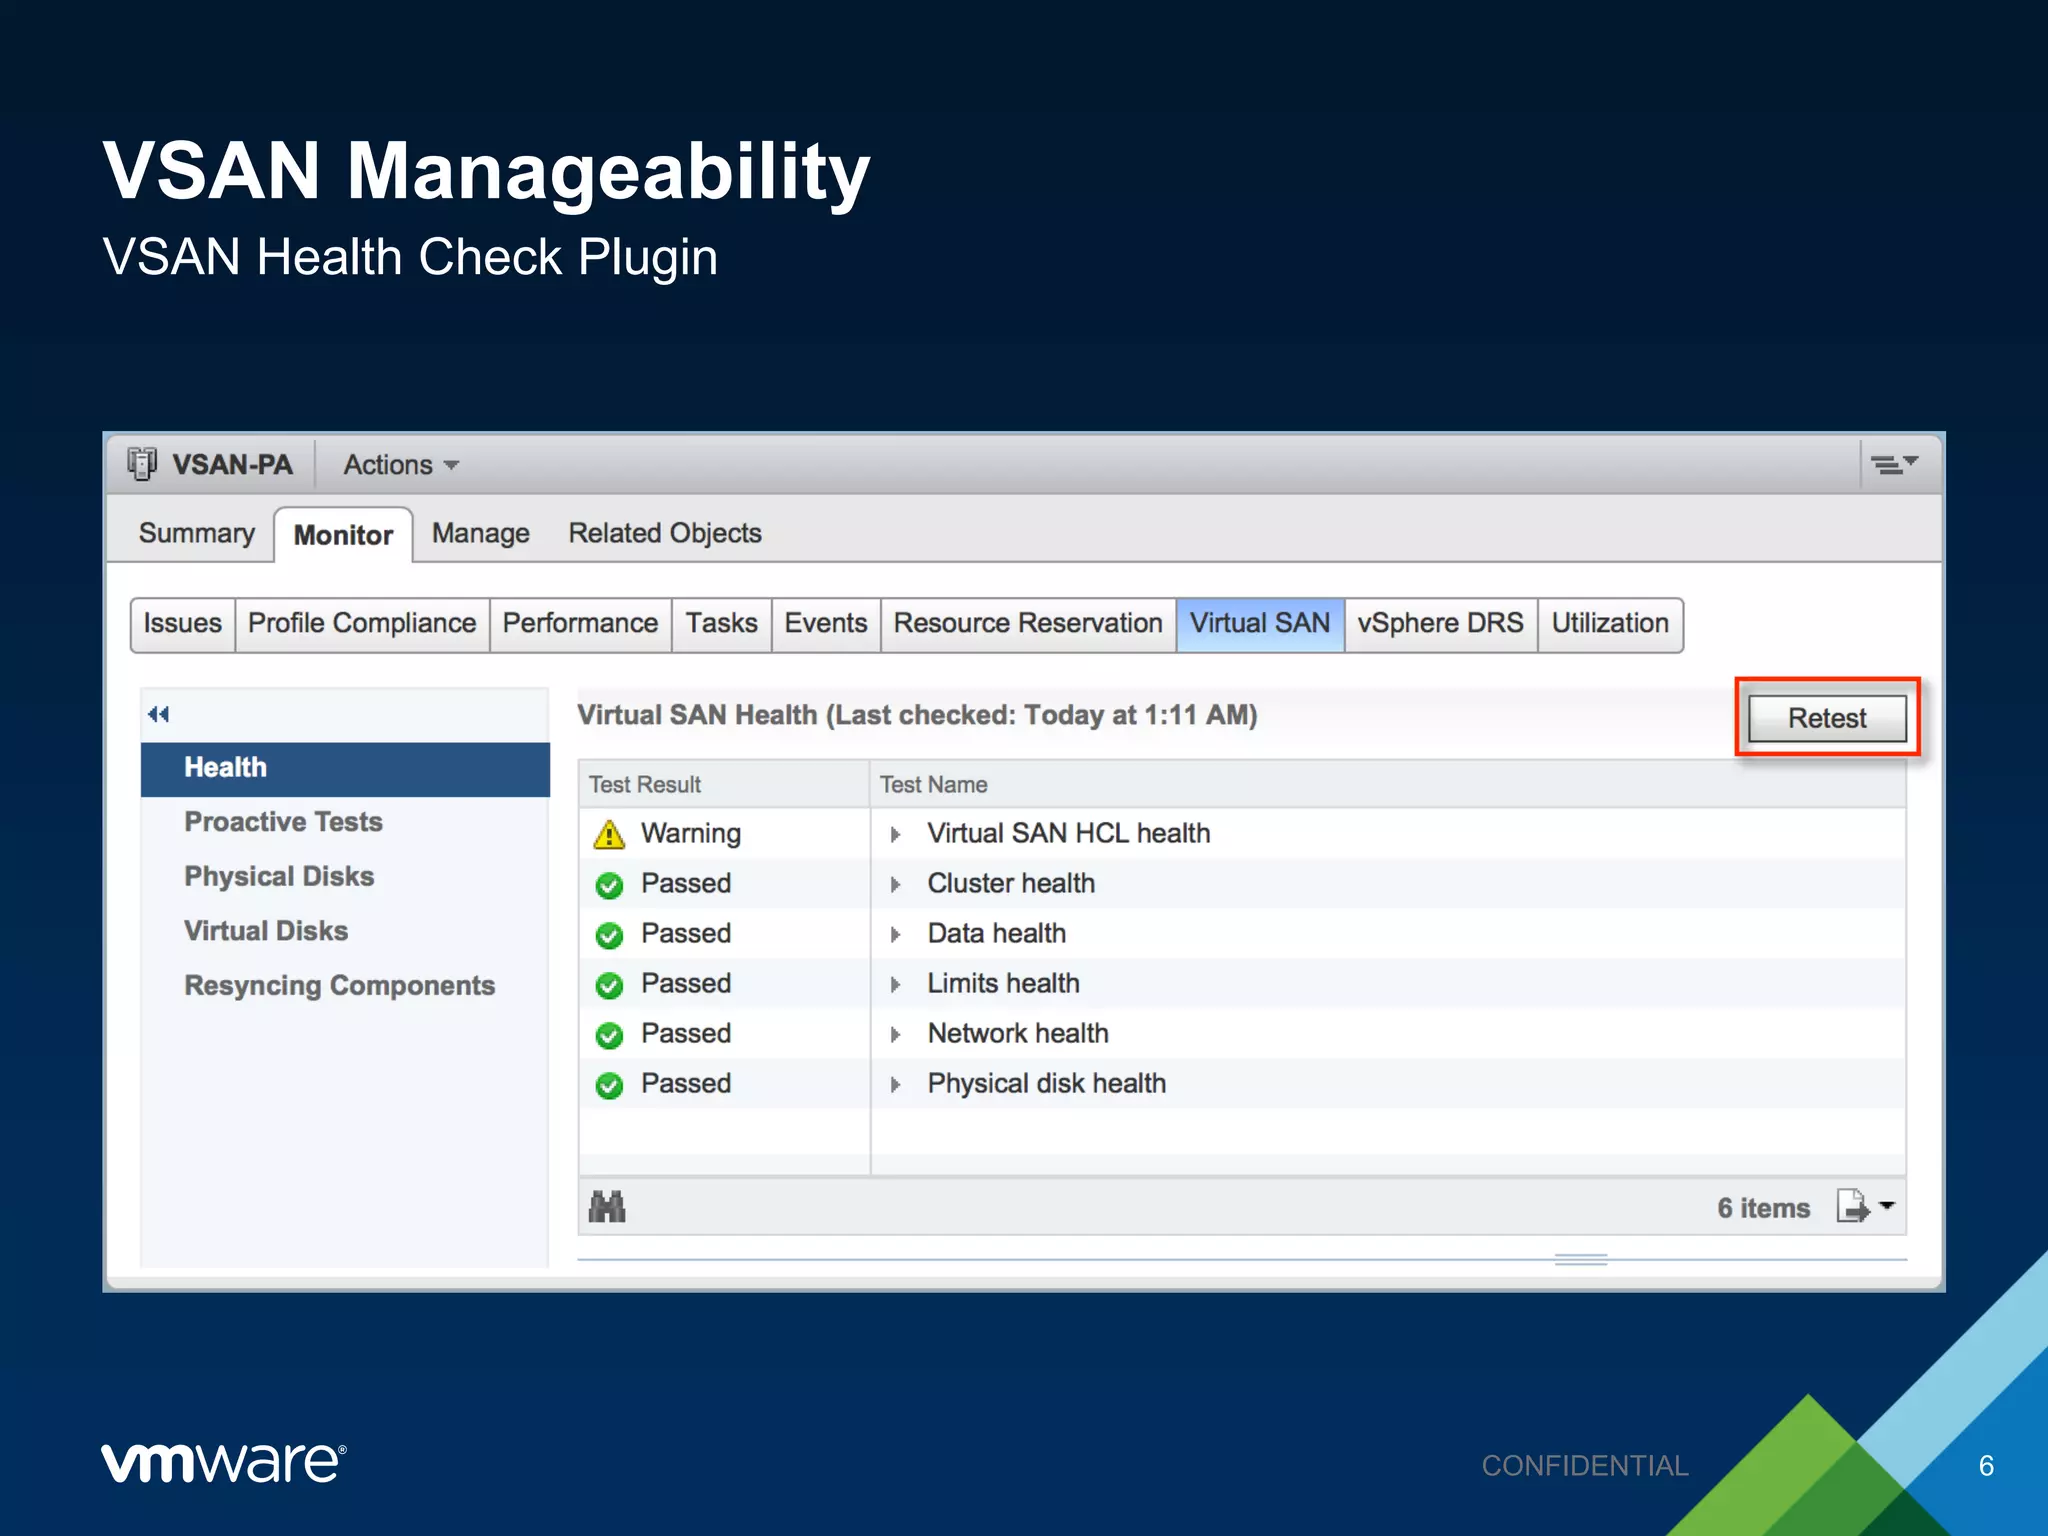
Task: Click the green passed icon for Physical disk health
Action: click(x=609, y=1085)
